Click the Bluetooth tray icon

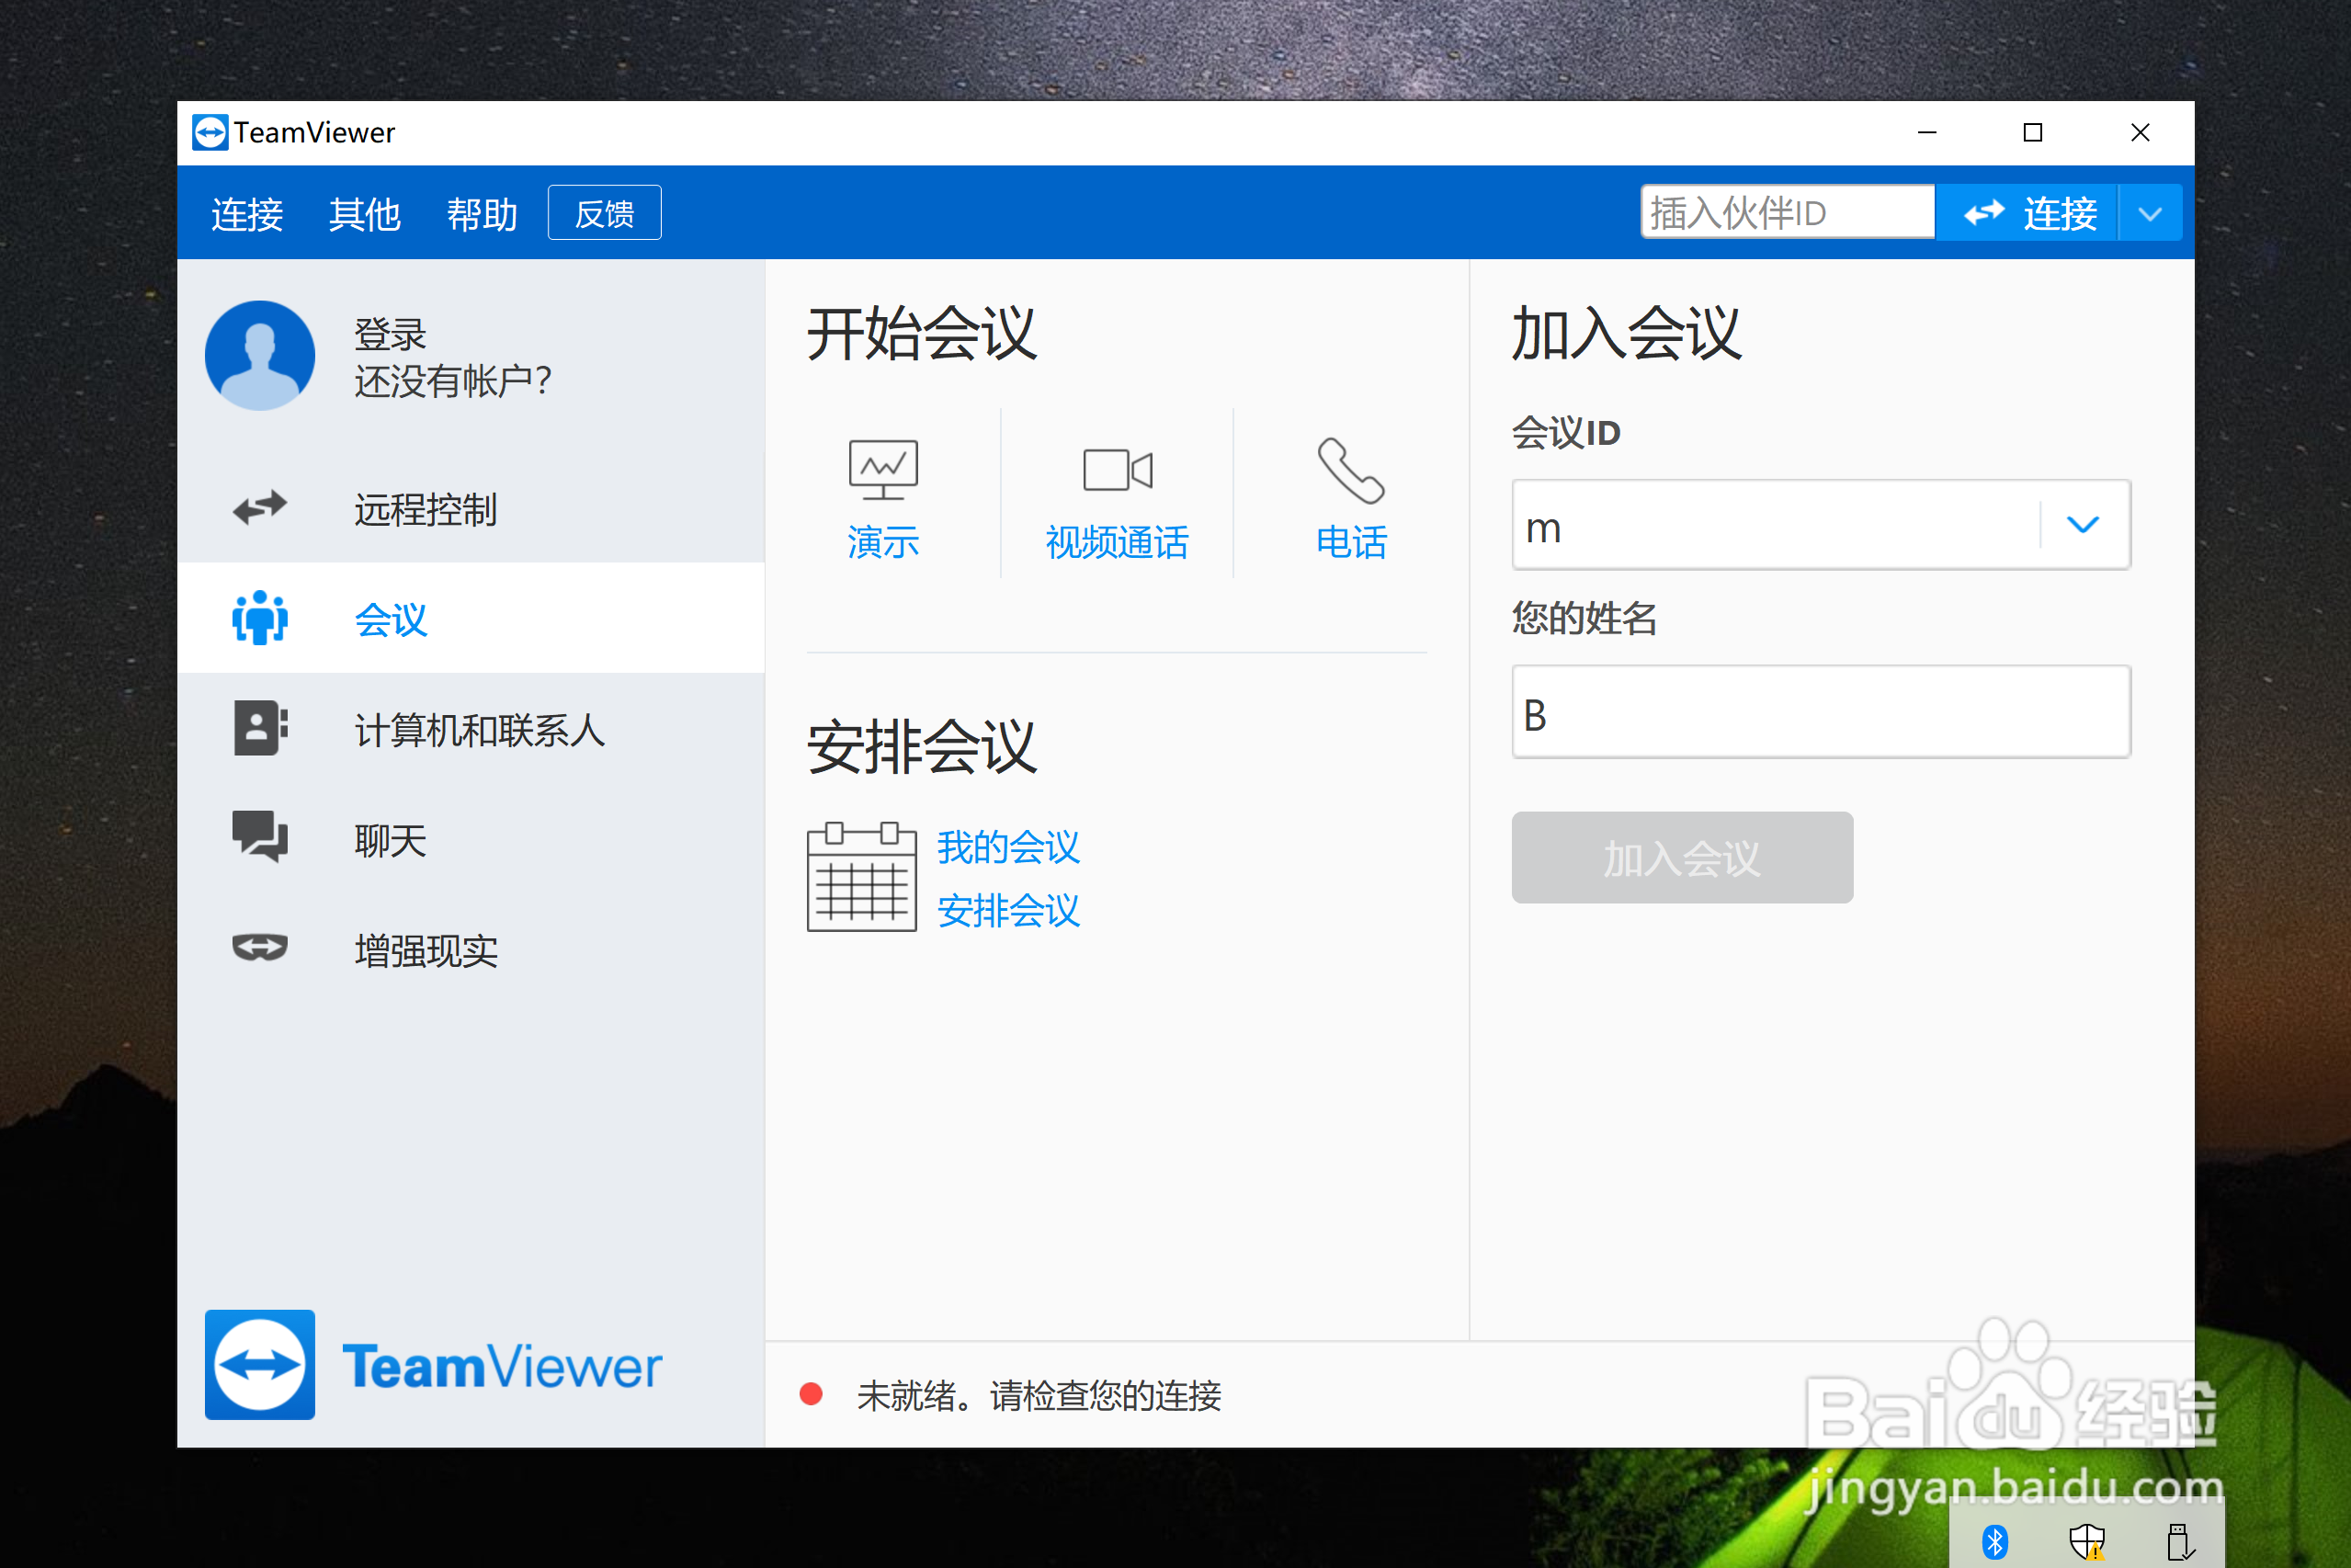[1995, 1541]
